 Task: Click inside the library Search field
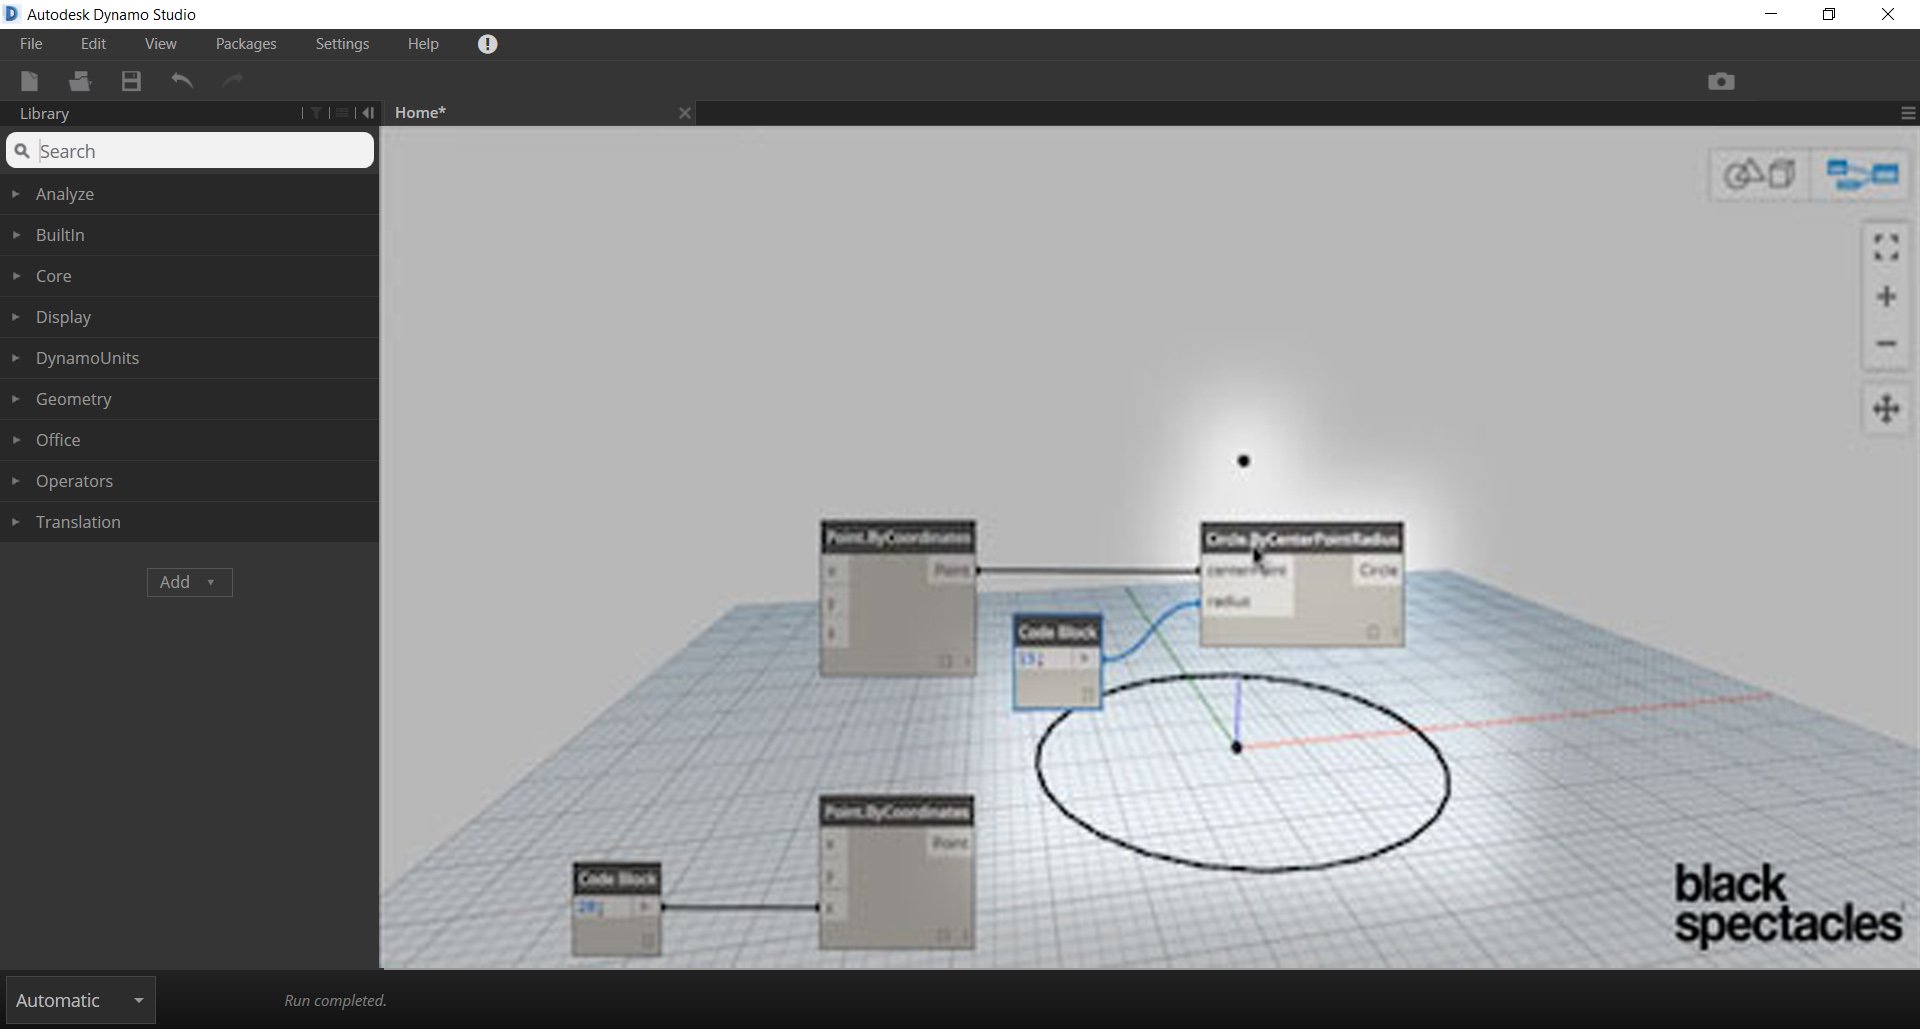pos(190,150)
